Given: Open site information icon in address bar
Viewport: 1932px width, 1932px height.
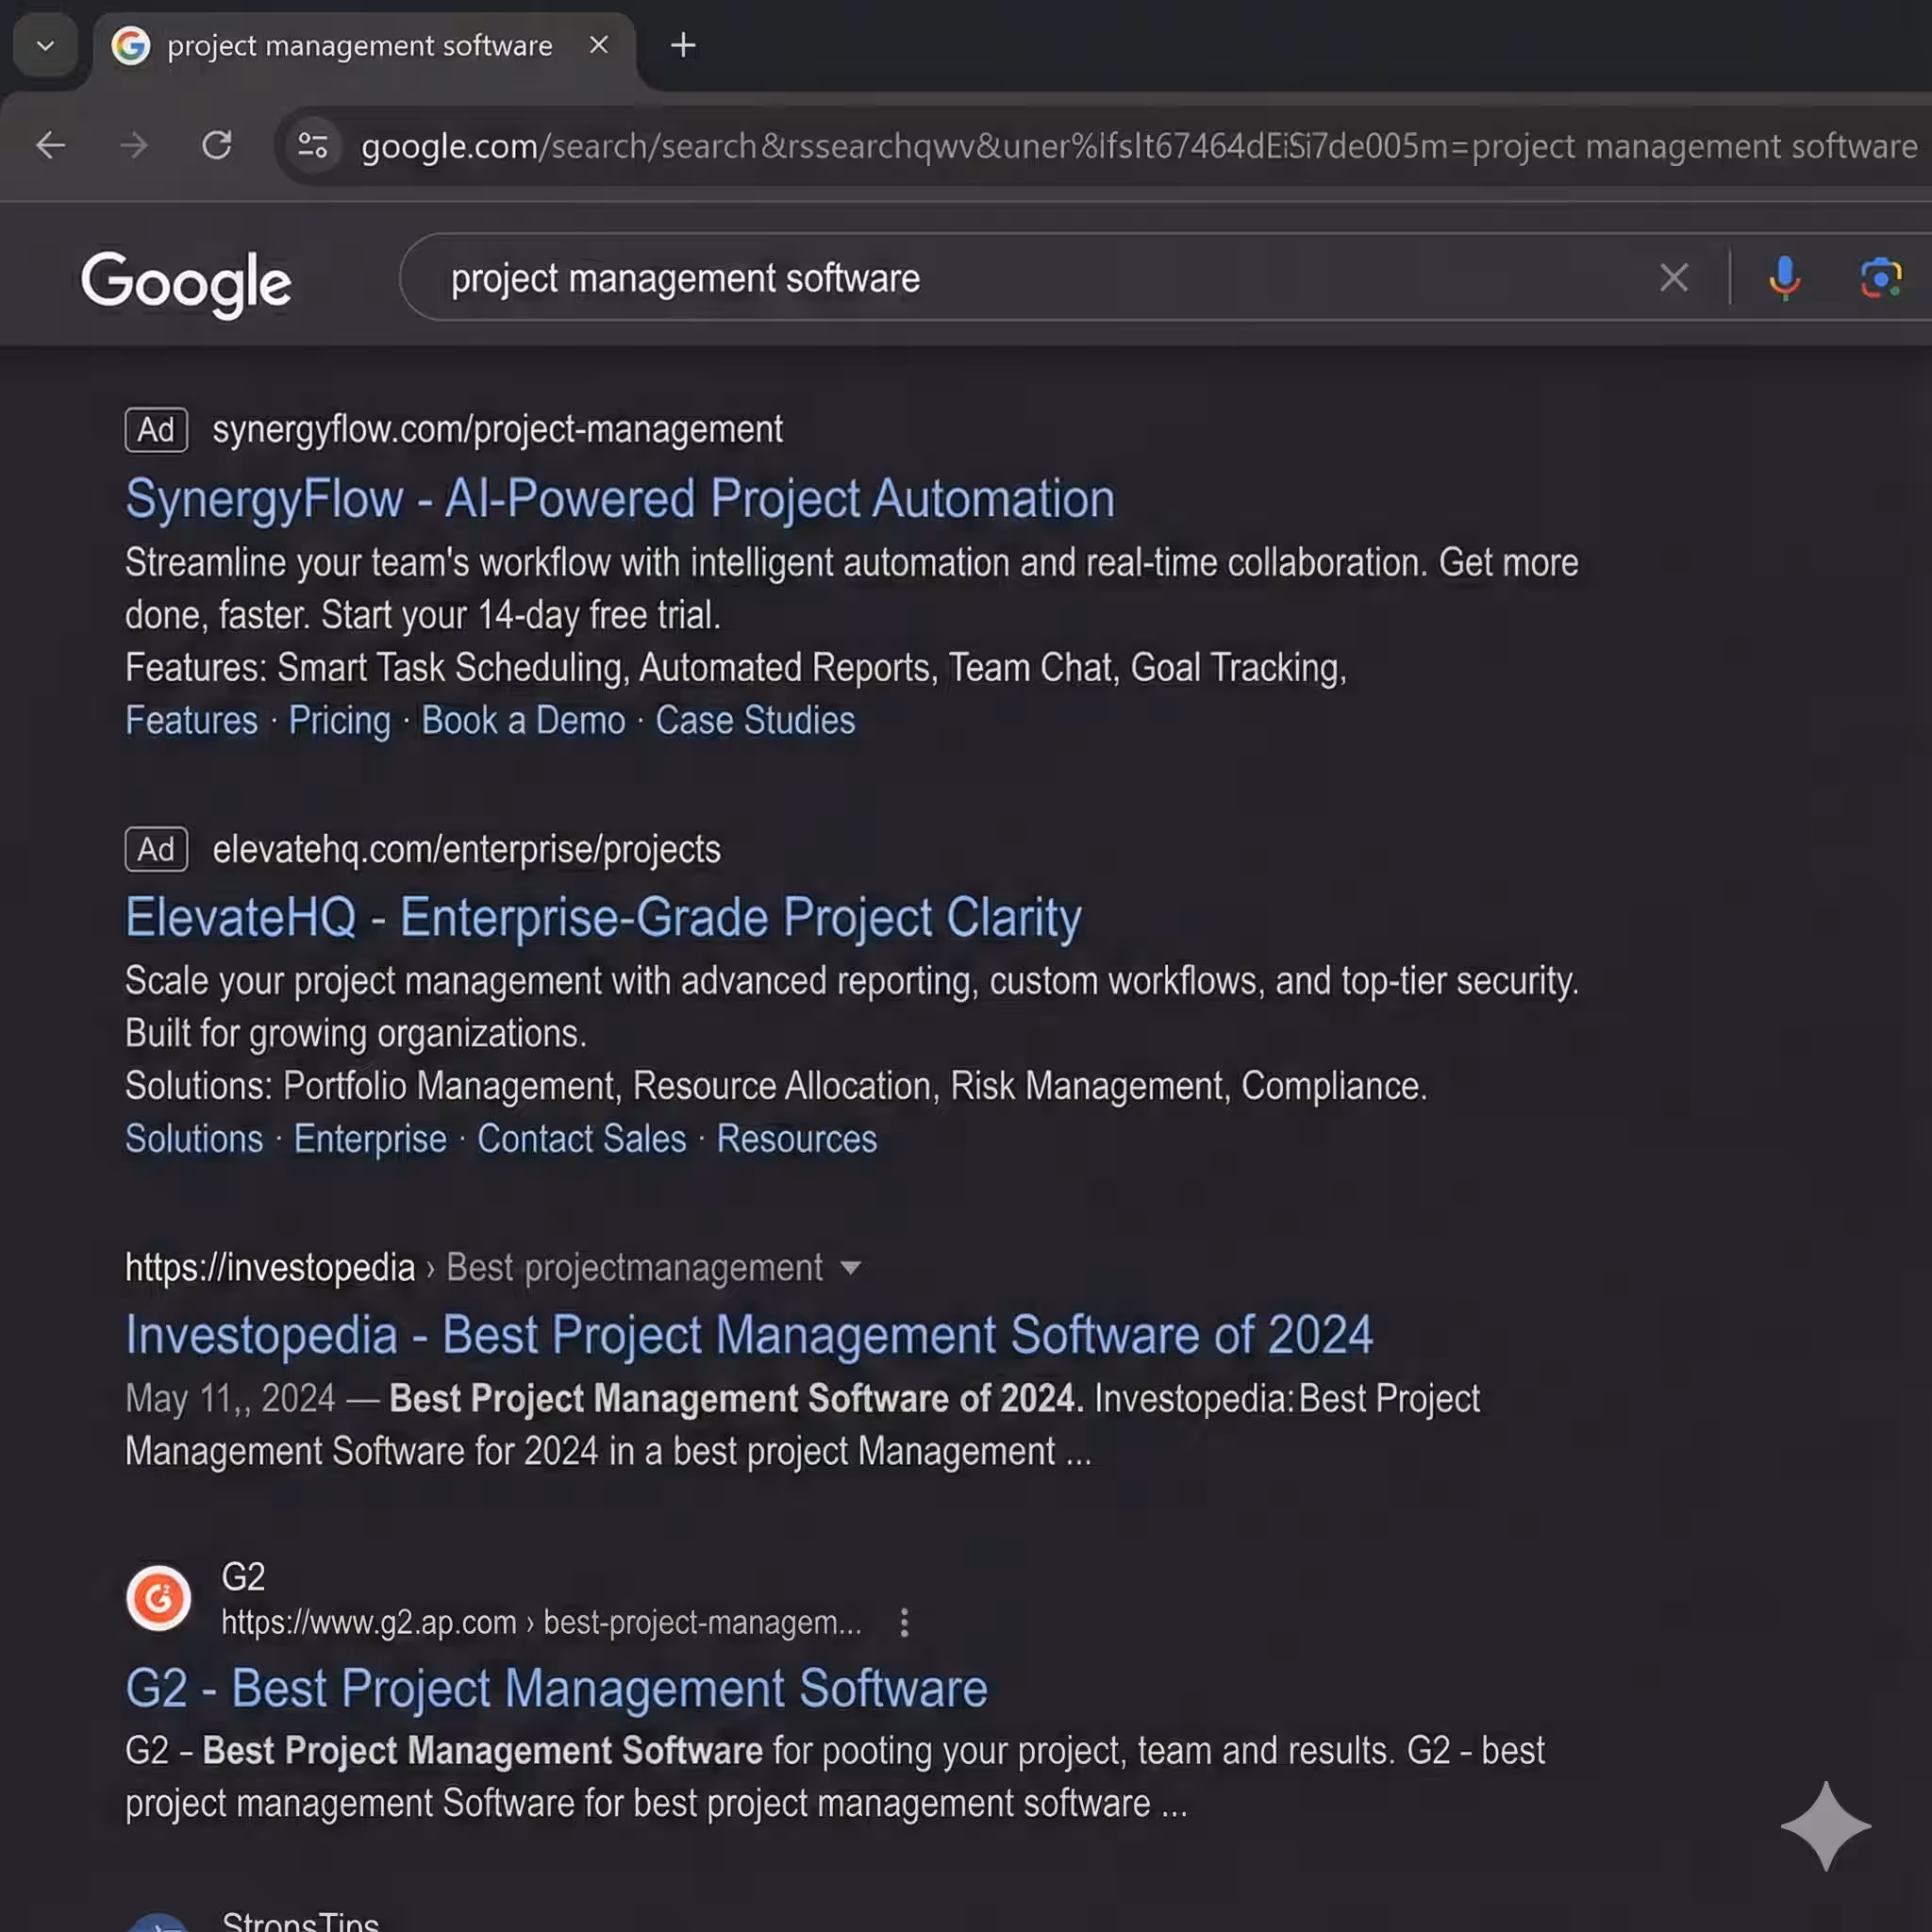Looking at the screenshot, I should point(313,146).
